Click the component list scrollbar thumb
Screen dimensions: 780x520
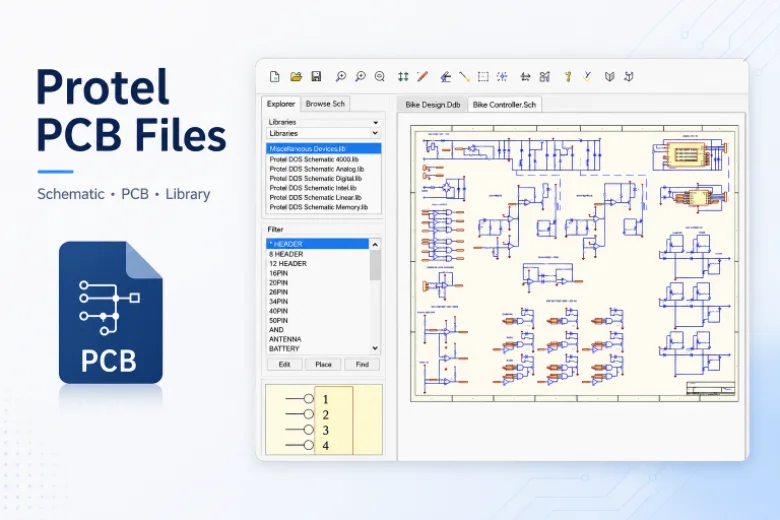coord(375,265)
